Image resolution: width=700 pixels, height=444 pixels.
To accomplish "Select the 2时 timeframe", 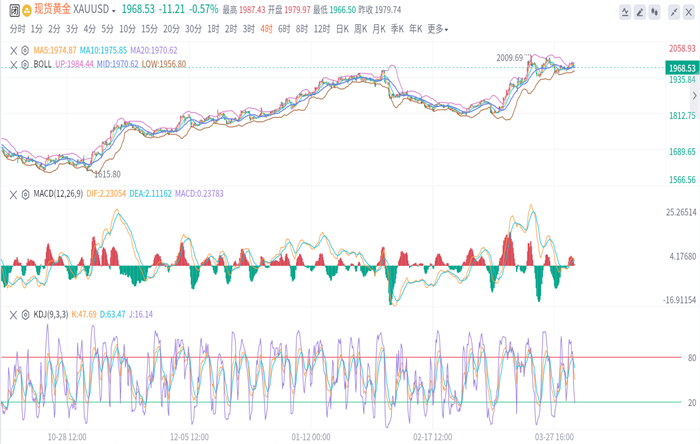I will click(231, 29).
